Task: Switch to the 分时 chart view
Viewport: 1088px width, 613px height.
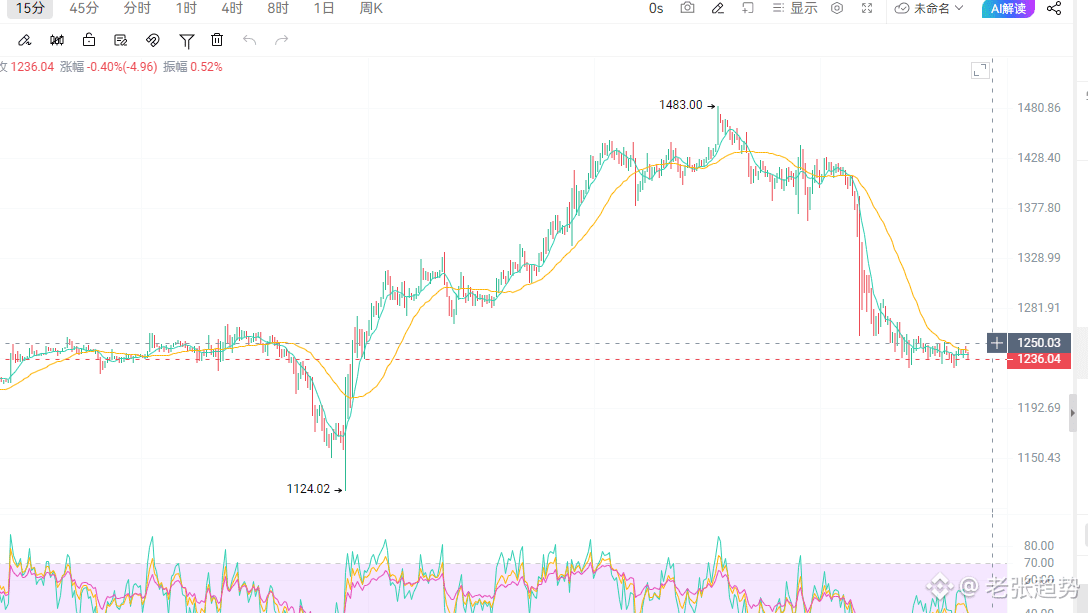Action: pos(137,8)
